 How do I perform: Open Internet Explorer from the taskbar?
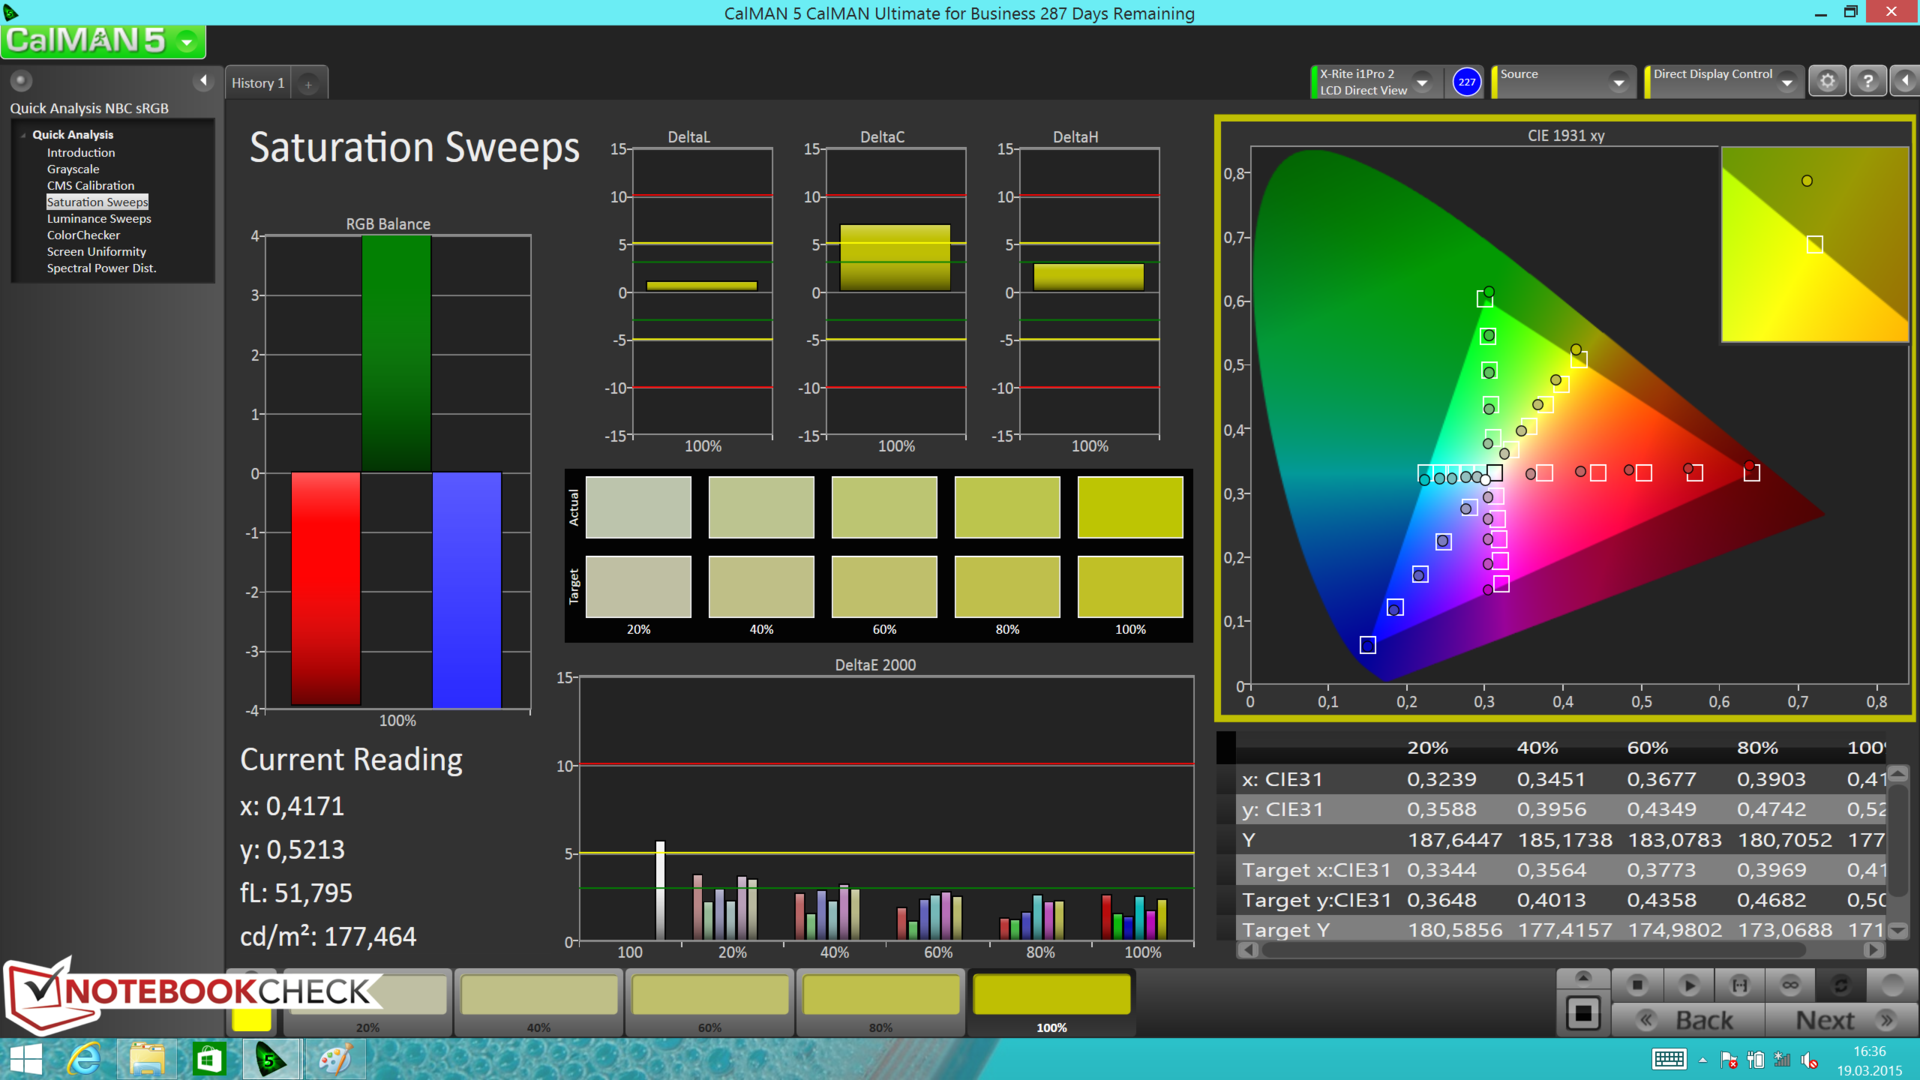click(x=84, y=1059)
